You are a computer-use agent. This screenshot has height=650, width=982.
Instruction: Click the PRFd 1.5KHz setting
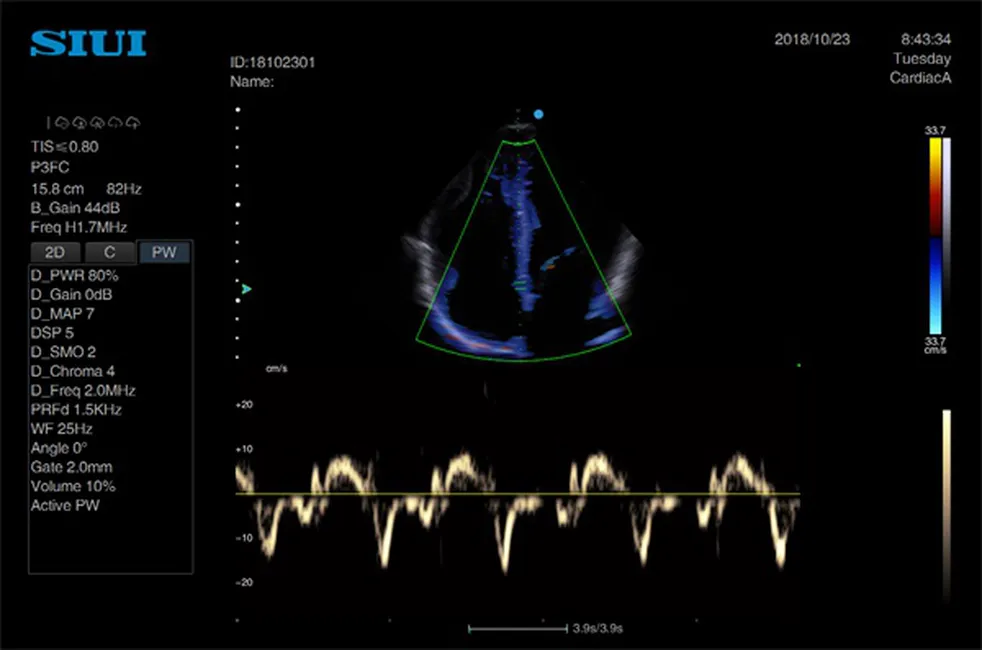point(76,410)
